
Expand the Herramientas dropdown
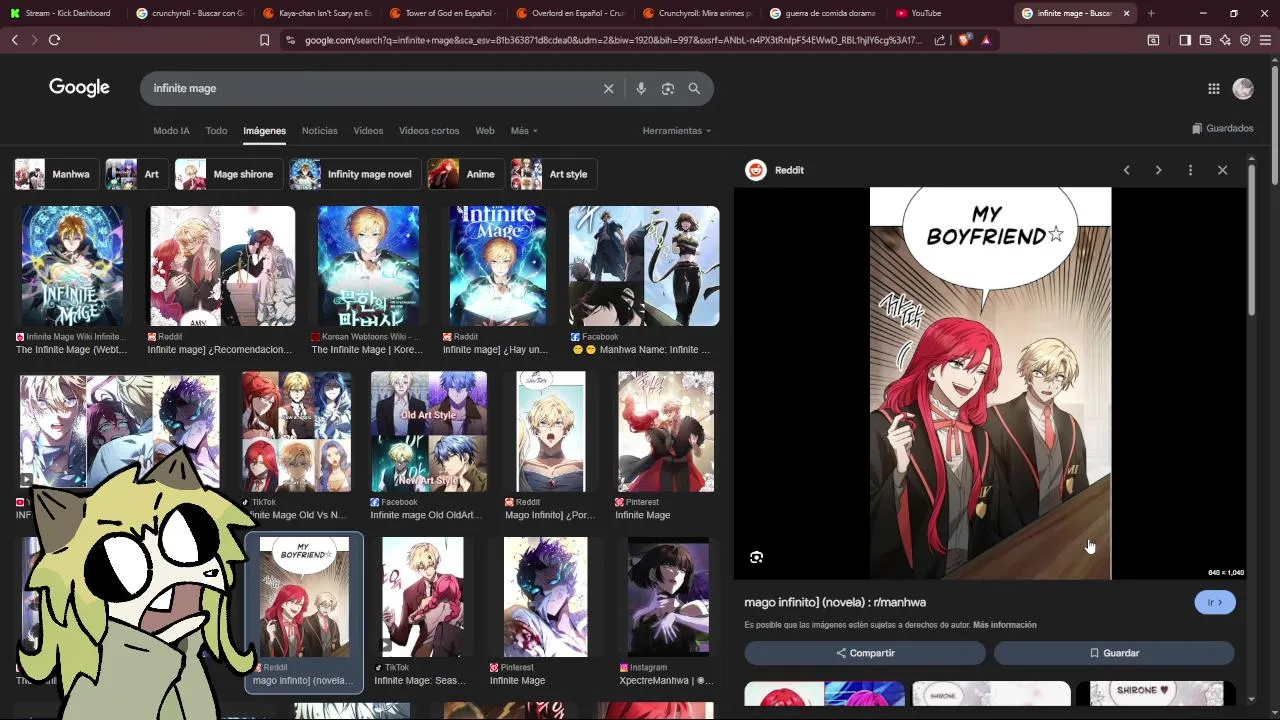[677, 131]
